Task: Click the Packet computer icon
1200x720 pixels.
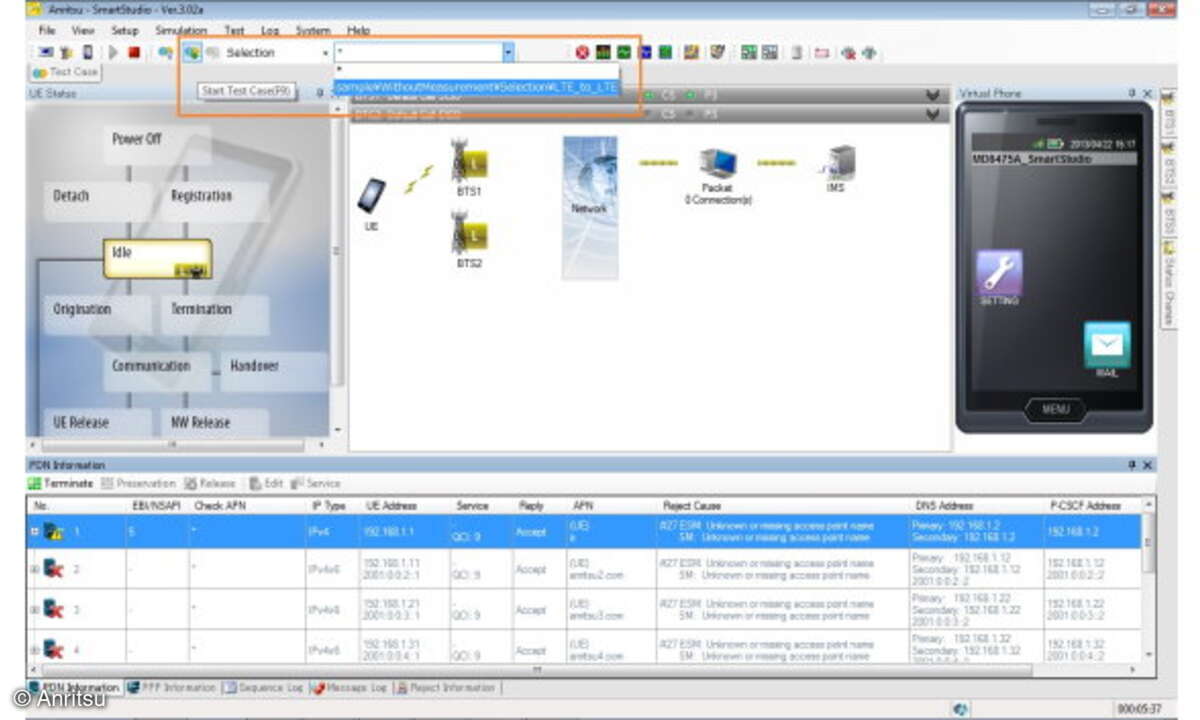Action: point(716,163)
